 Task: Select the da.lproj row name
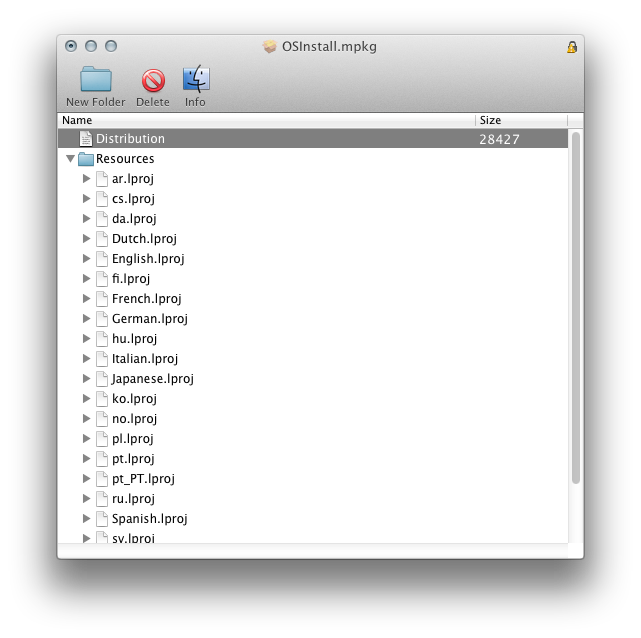(x=134, y=219)
